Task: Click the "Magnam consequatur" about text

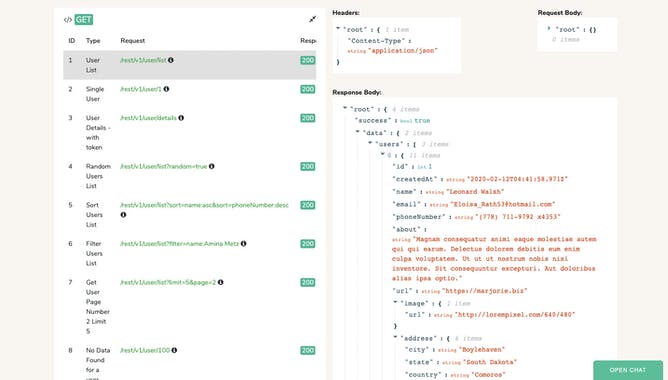Action: point(494,259)
